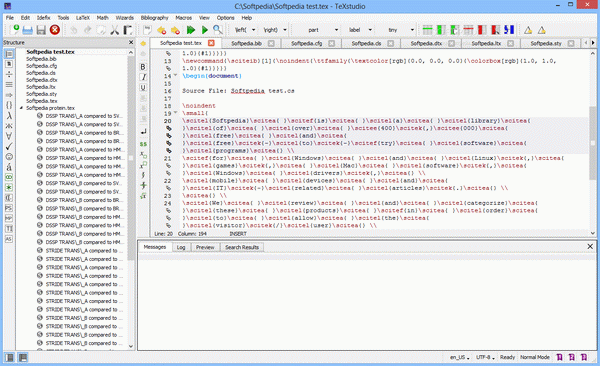Screen dimensions: 600x366
Task: Click the Open file icon in toolbar
Action: click(x=28, y=30)
